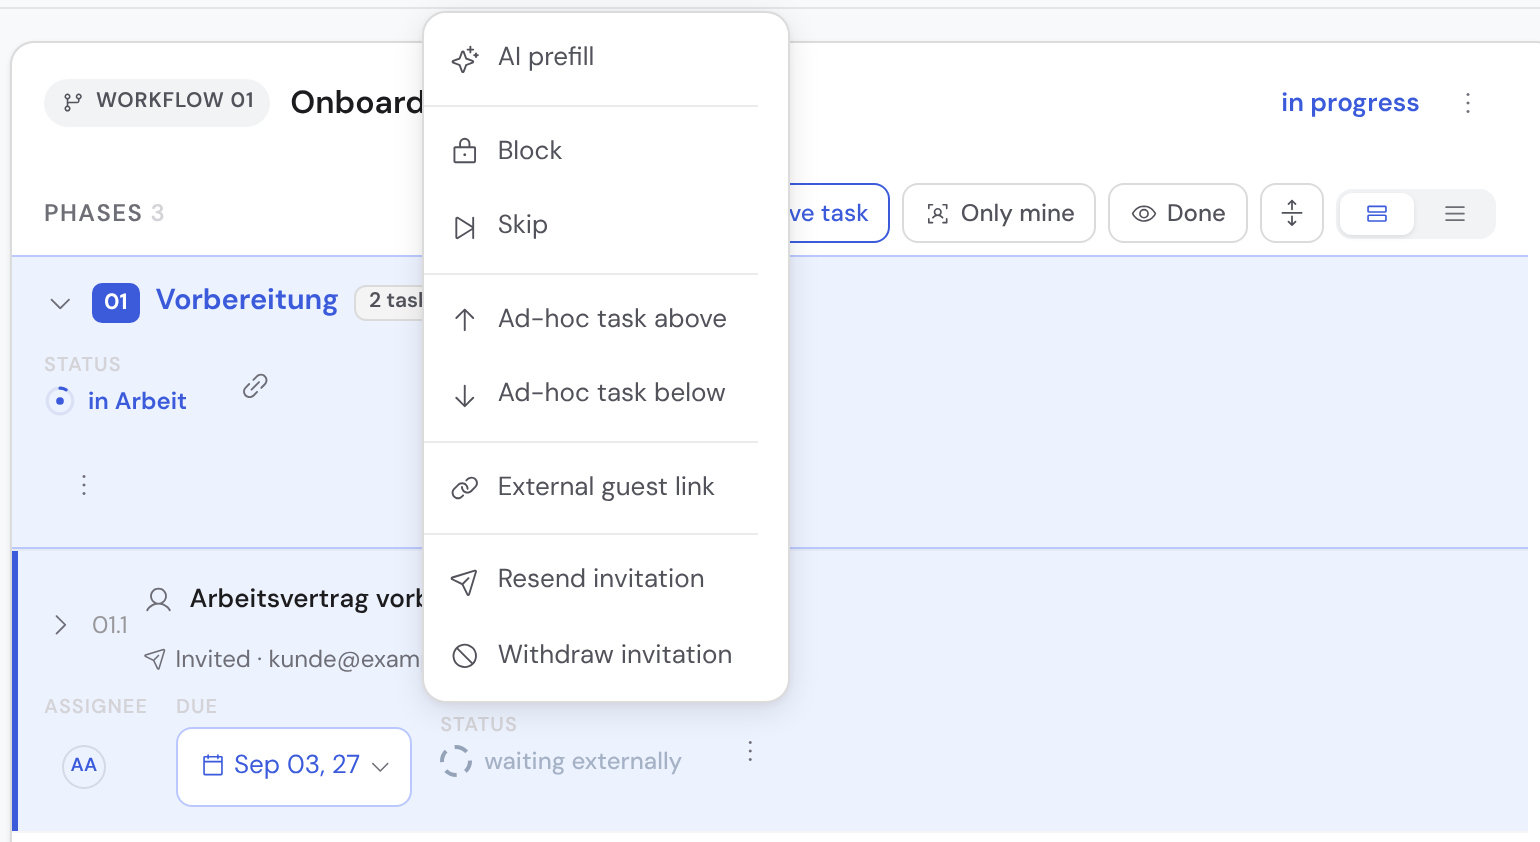The width and height of the screenshot is (1540, 842).
Task: Open the Sep 03, 27 due date dropdown
Action: pos(294,767)
